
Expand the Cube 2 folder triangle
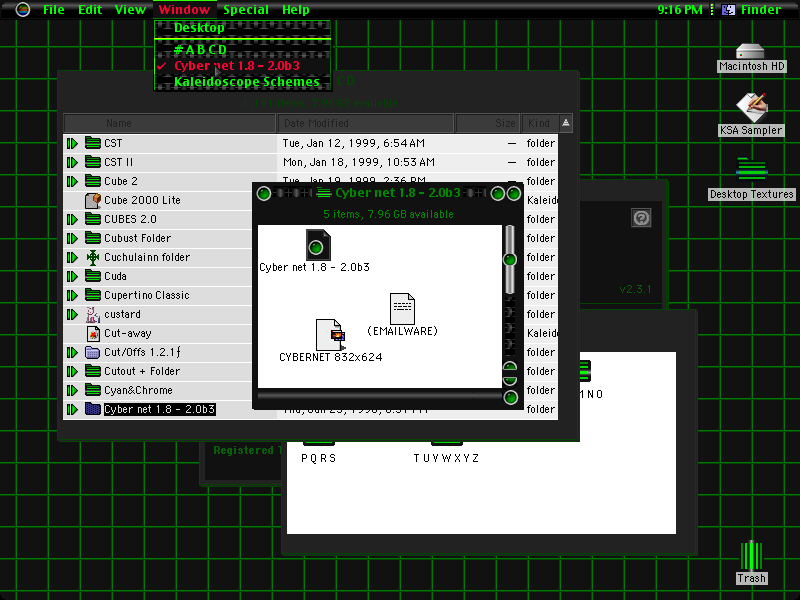72,181
